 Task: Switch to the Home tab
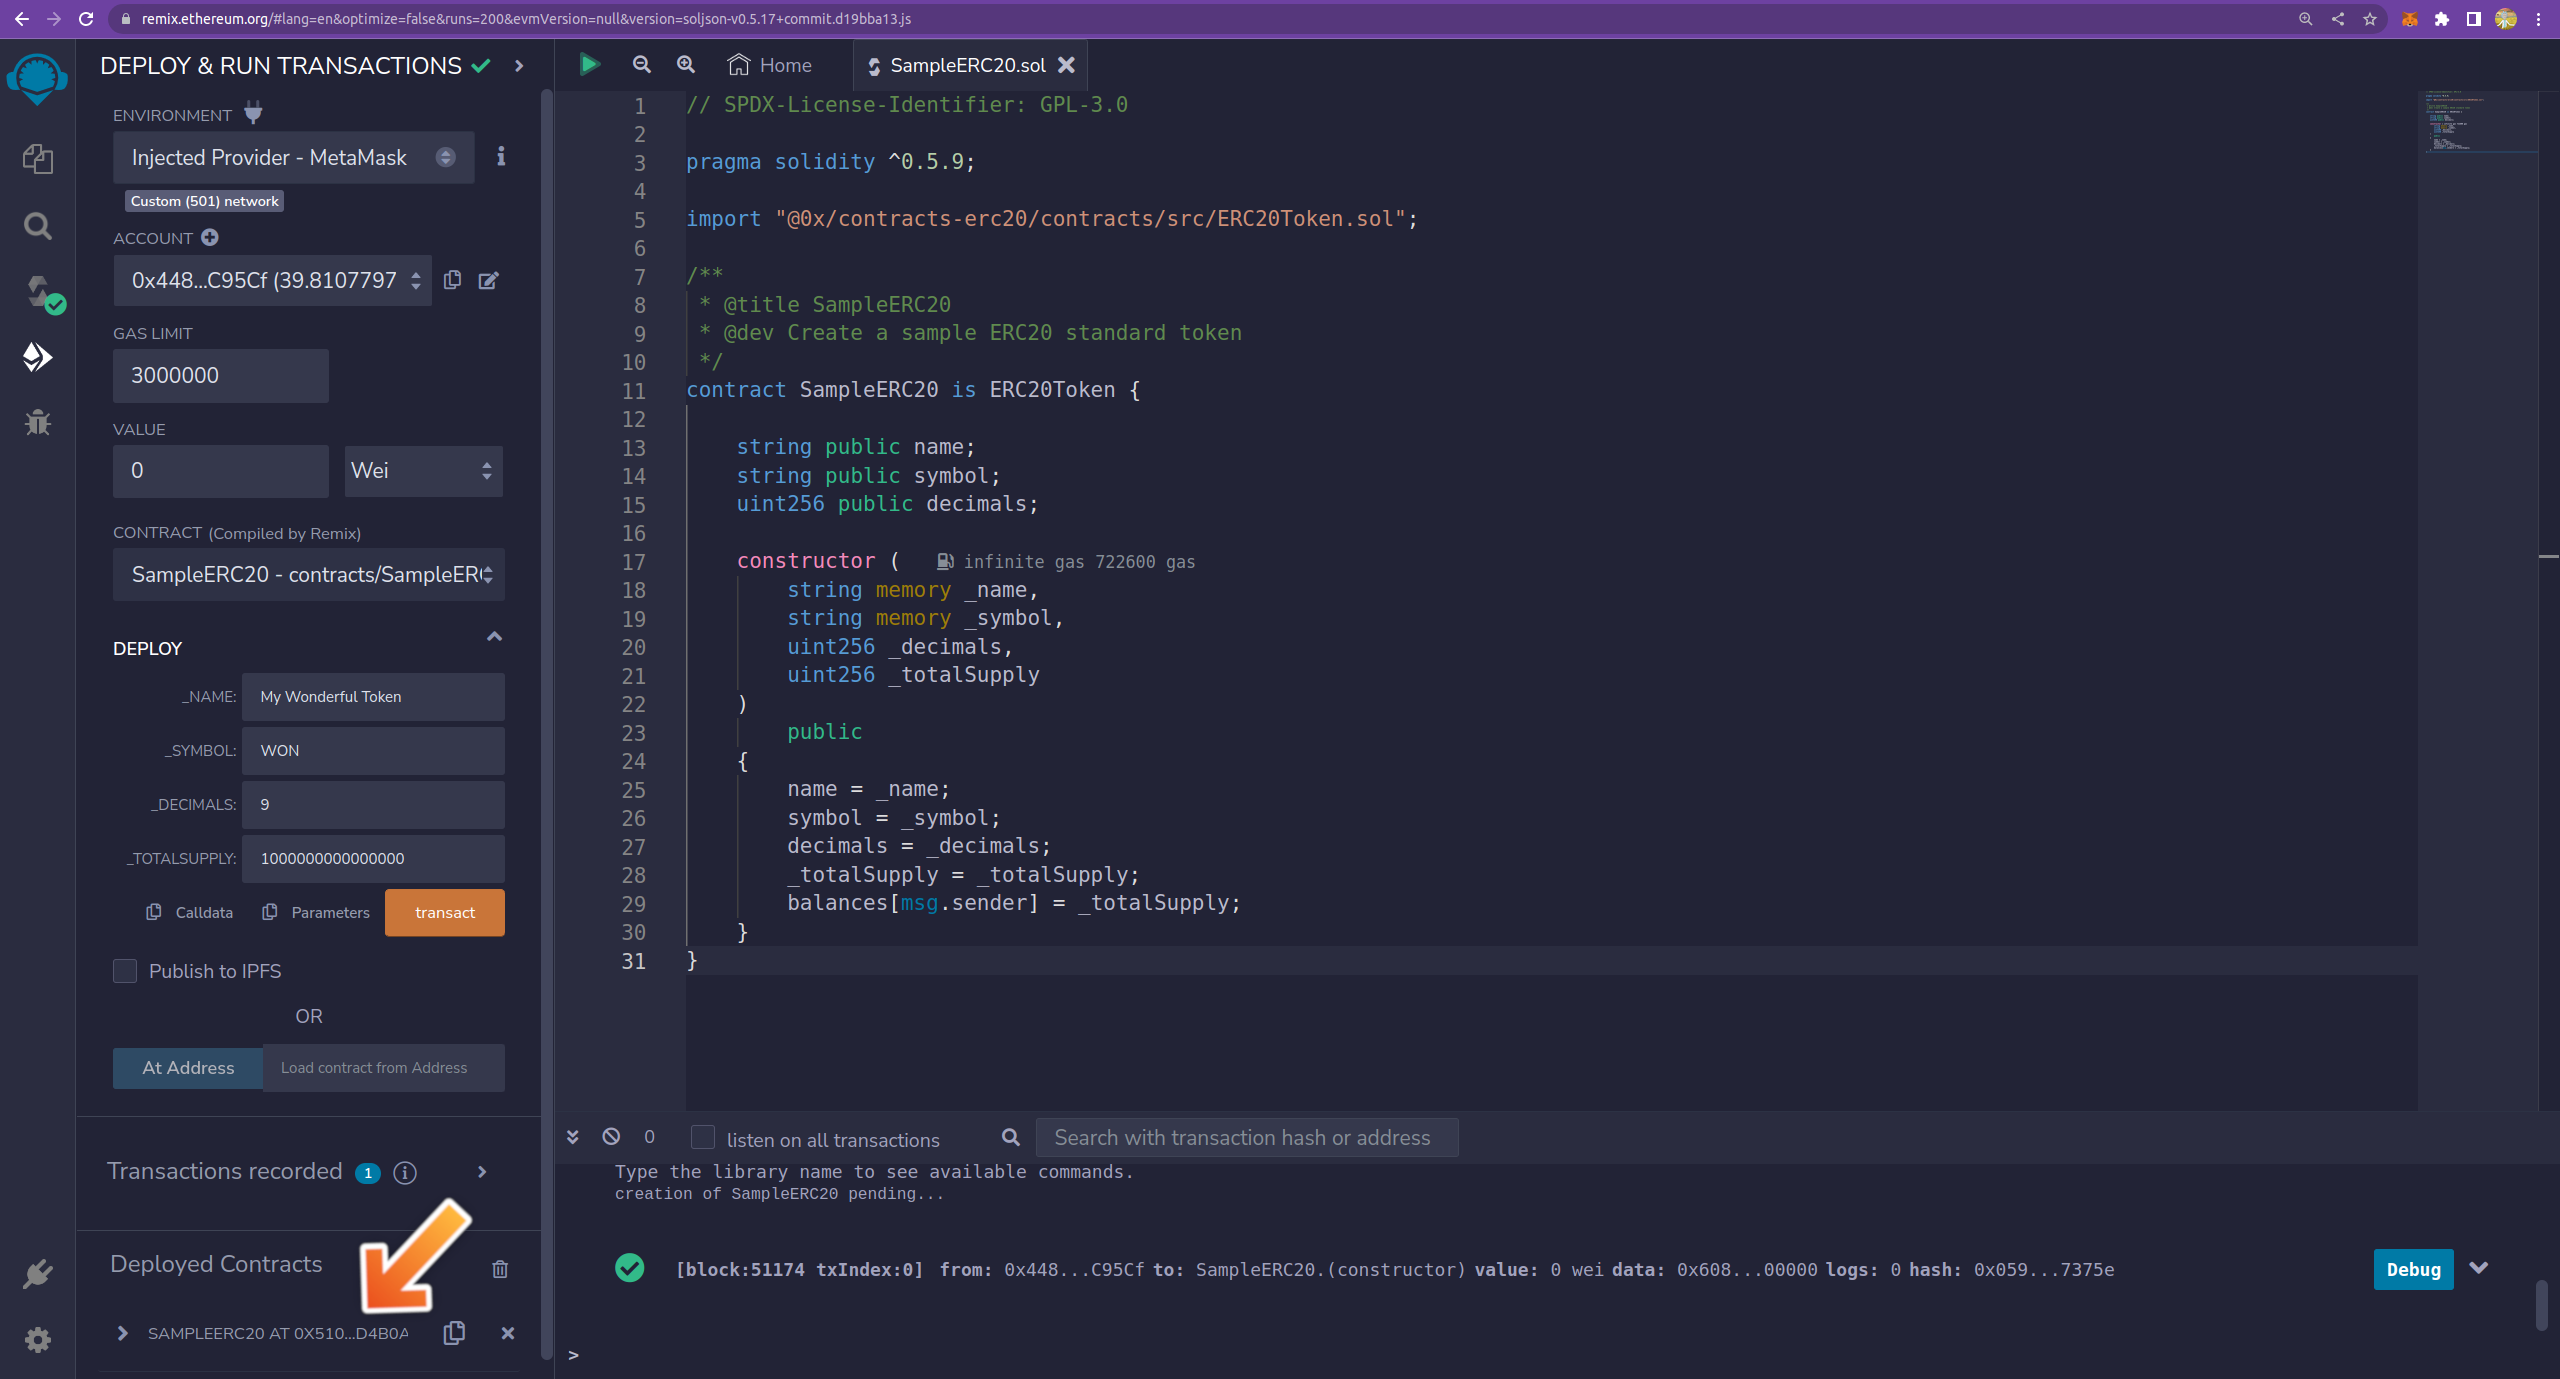(x=770, y=65)
